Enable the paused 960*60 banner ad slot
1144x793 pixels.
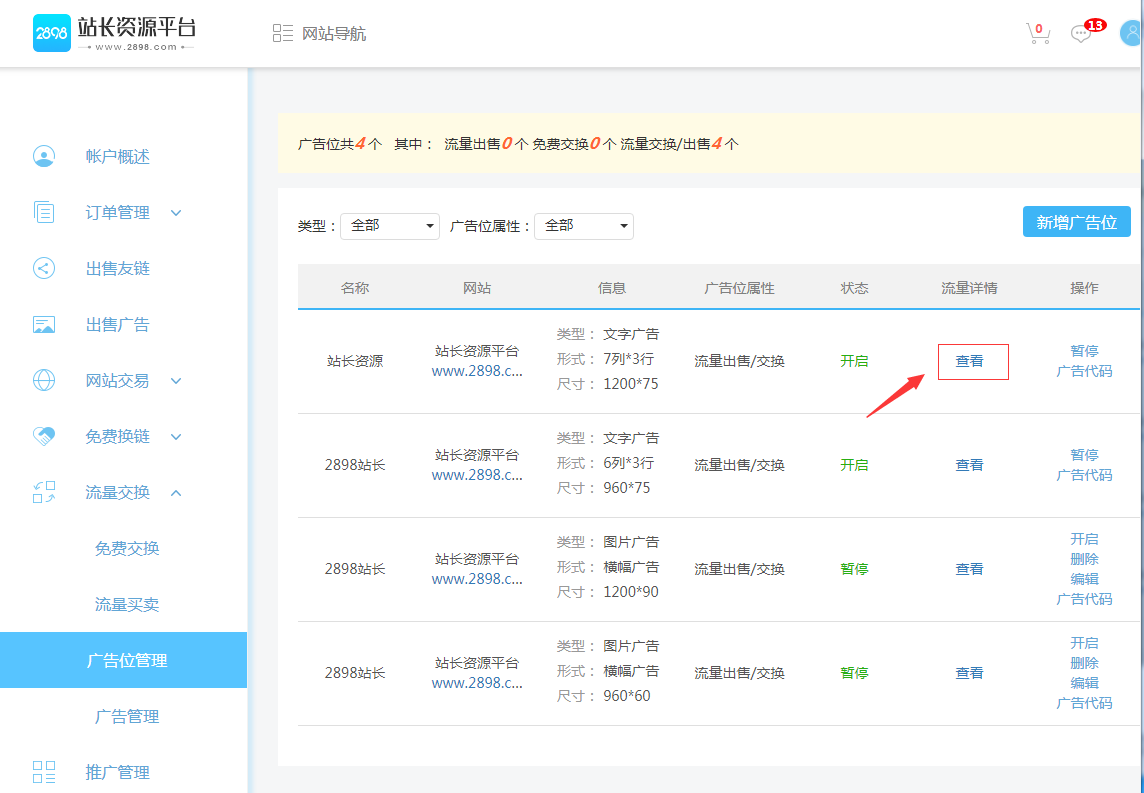pyautogui.click(x=1084, y=643)
